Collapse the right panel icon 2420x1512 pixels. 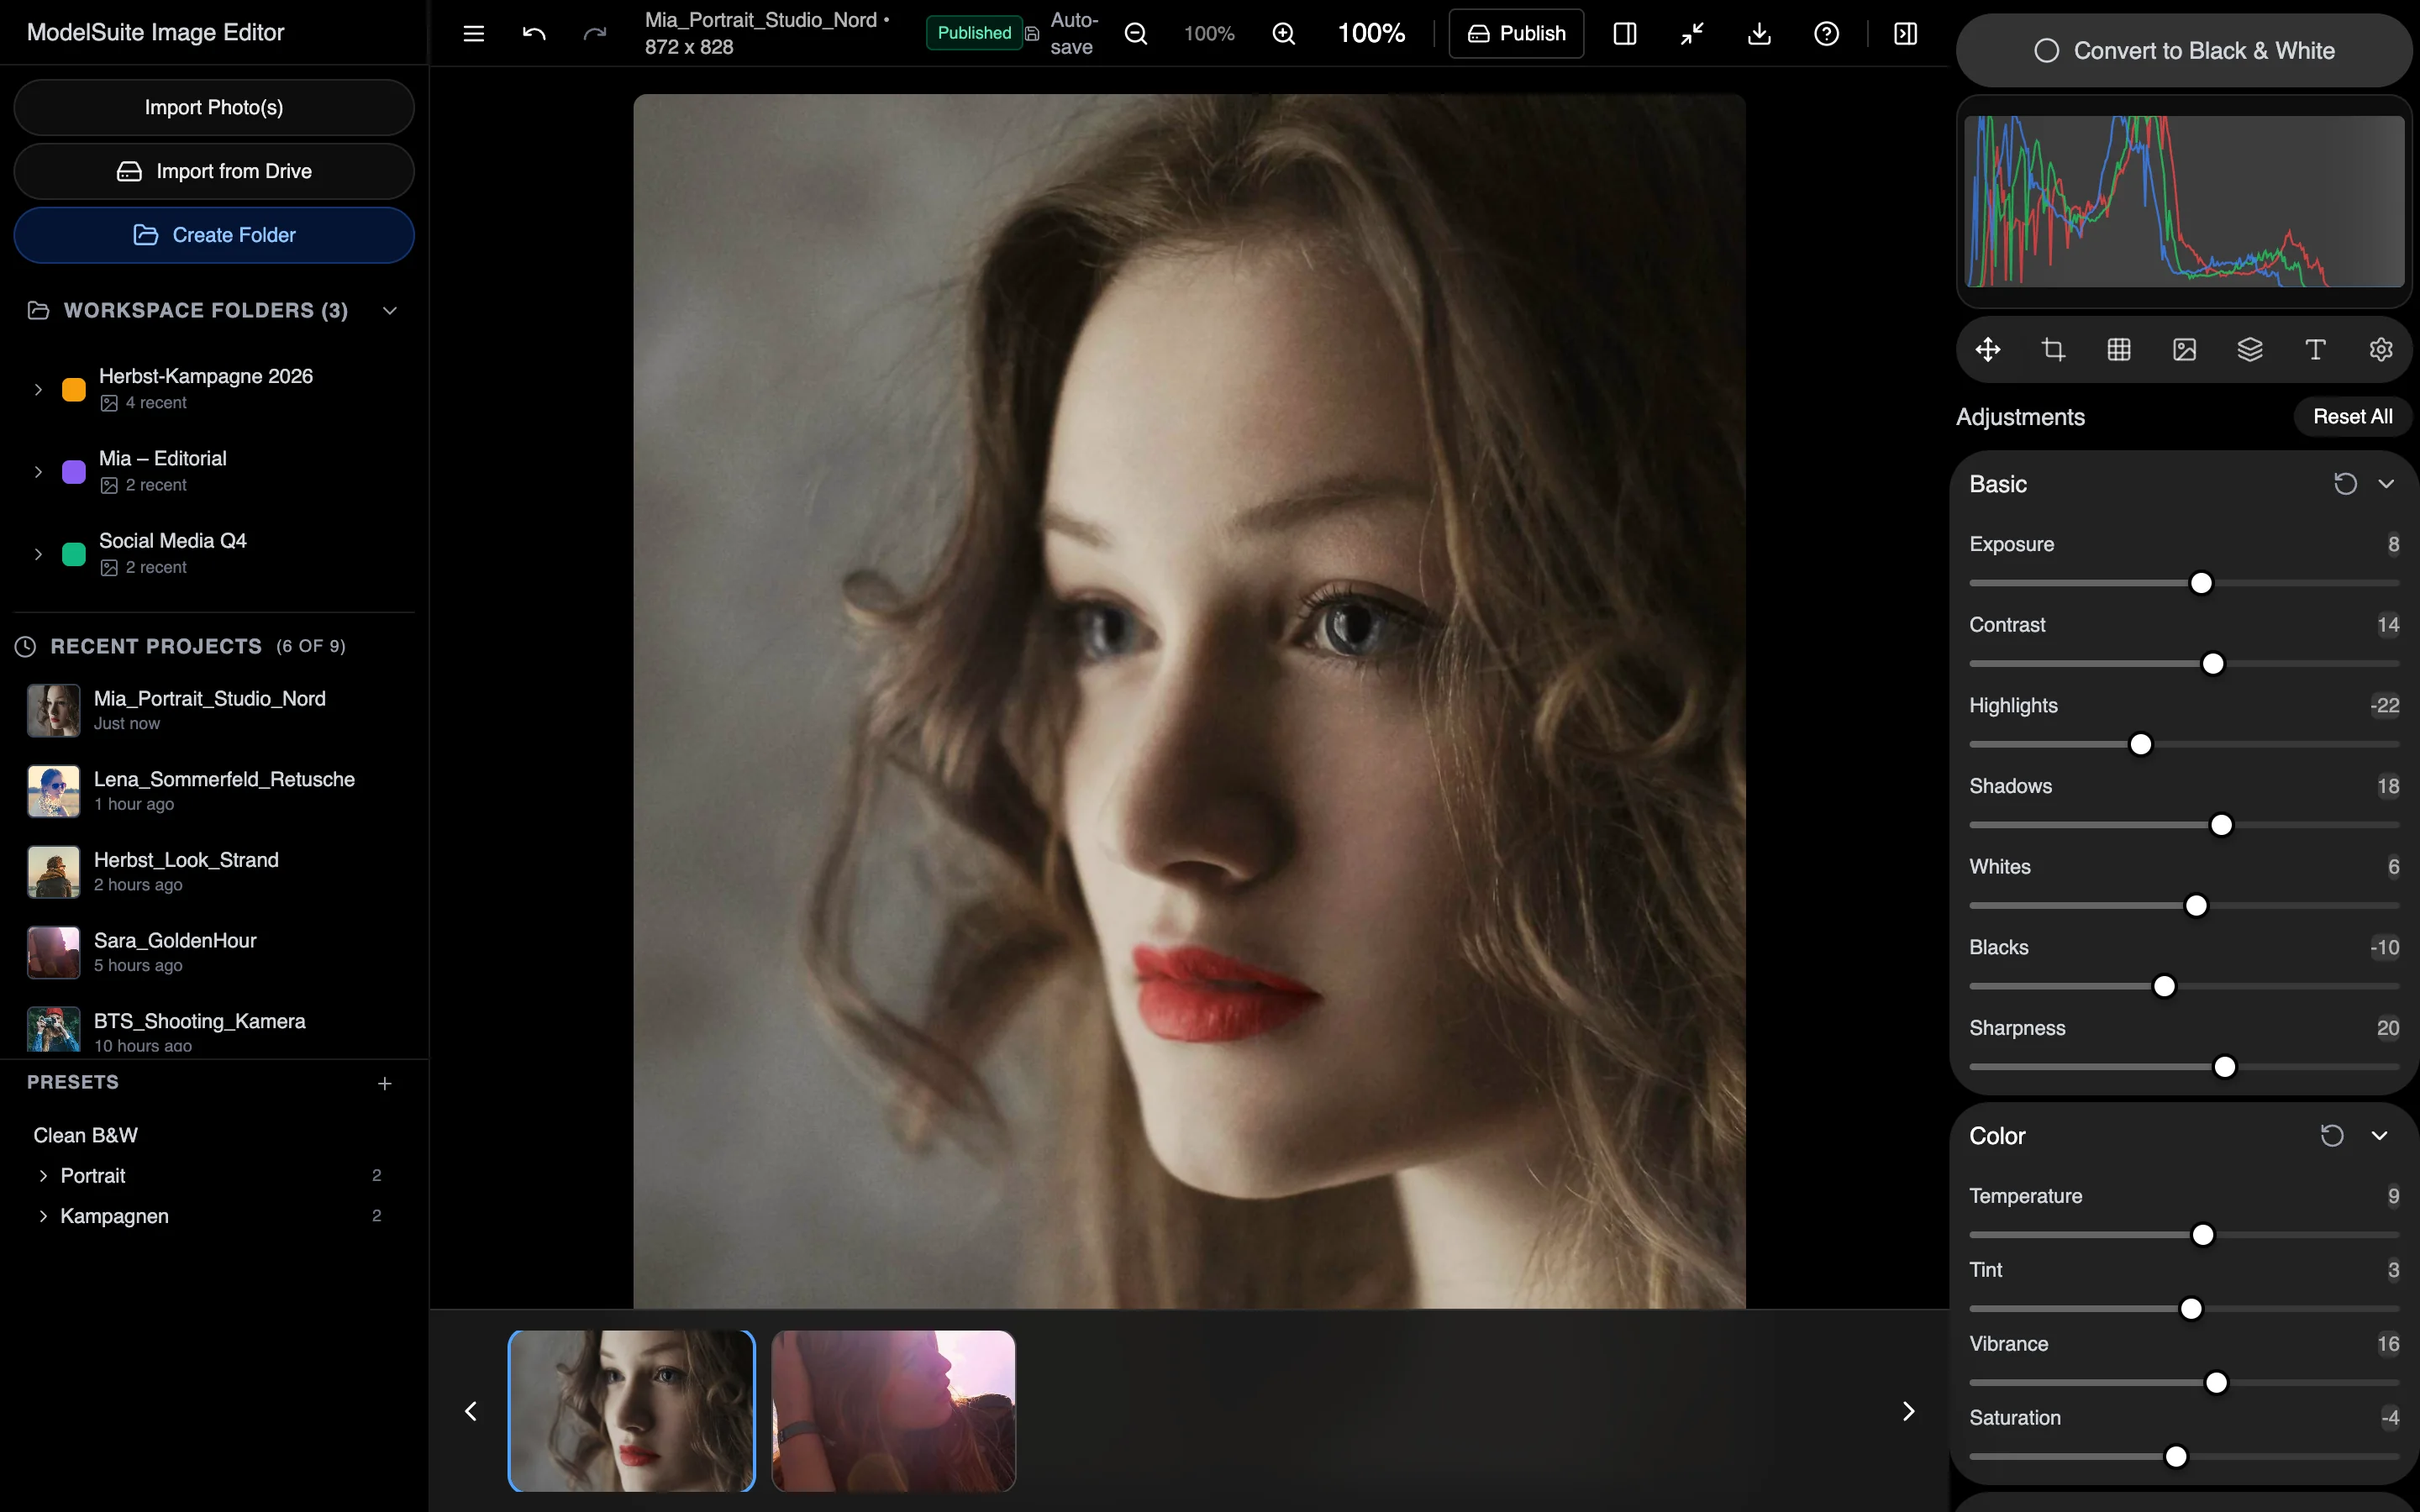pyautogui.click(x=1906, y=34)
